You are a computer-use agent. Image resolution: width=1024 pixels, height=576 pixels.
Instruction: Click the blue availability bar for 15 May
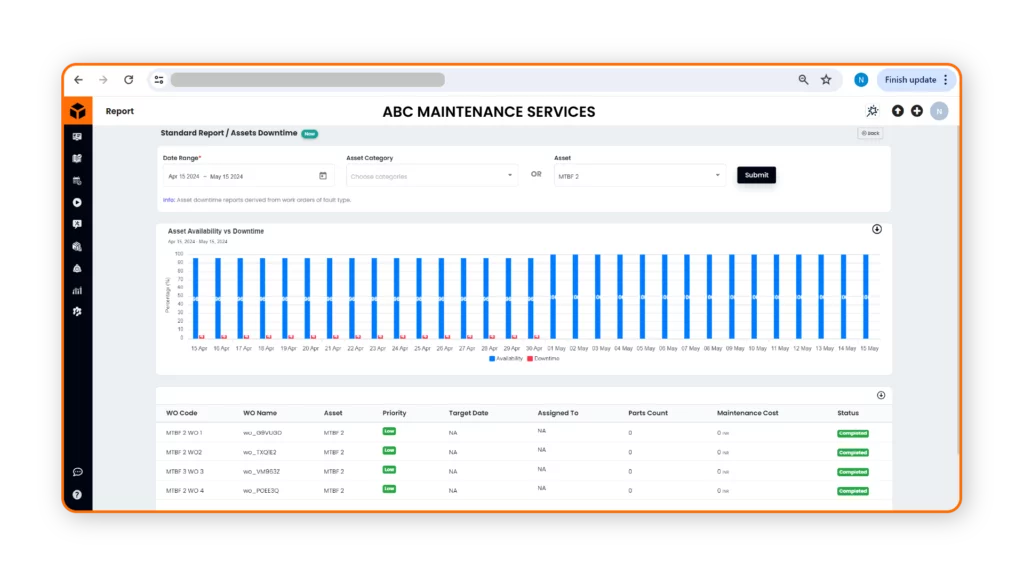click(866, 296)
